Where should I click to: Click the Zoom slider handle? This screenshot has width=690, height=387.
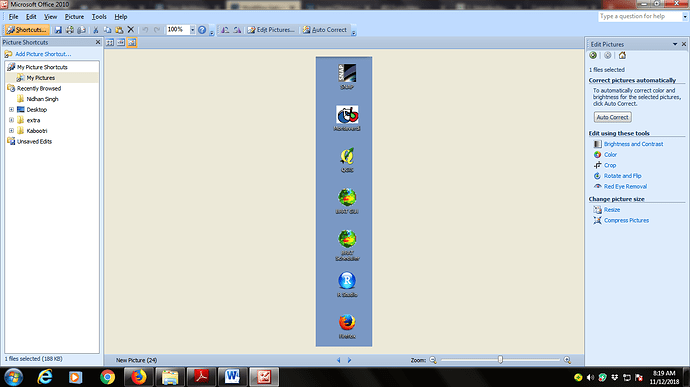(x=500, y=360)
